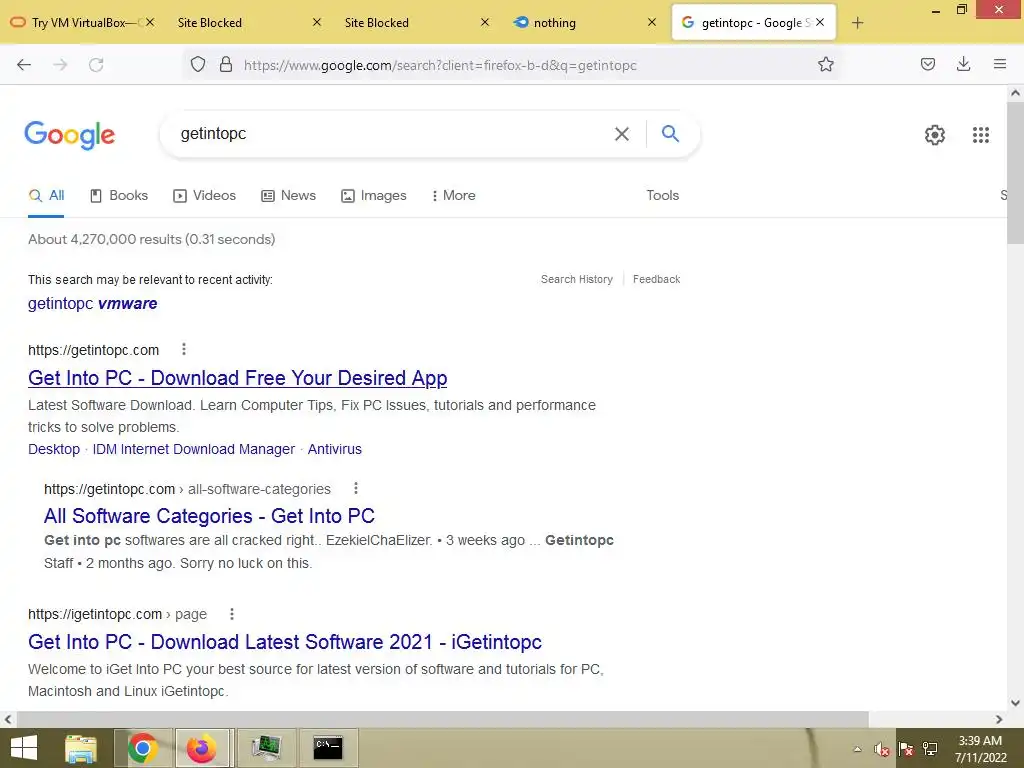Open the Search History link
The image size is (1024, 768).
577,280
